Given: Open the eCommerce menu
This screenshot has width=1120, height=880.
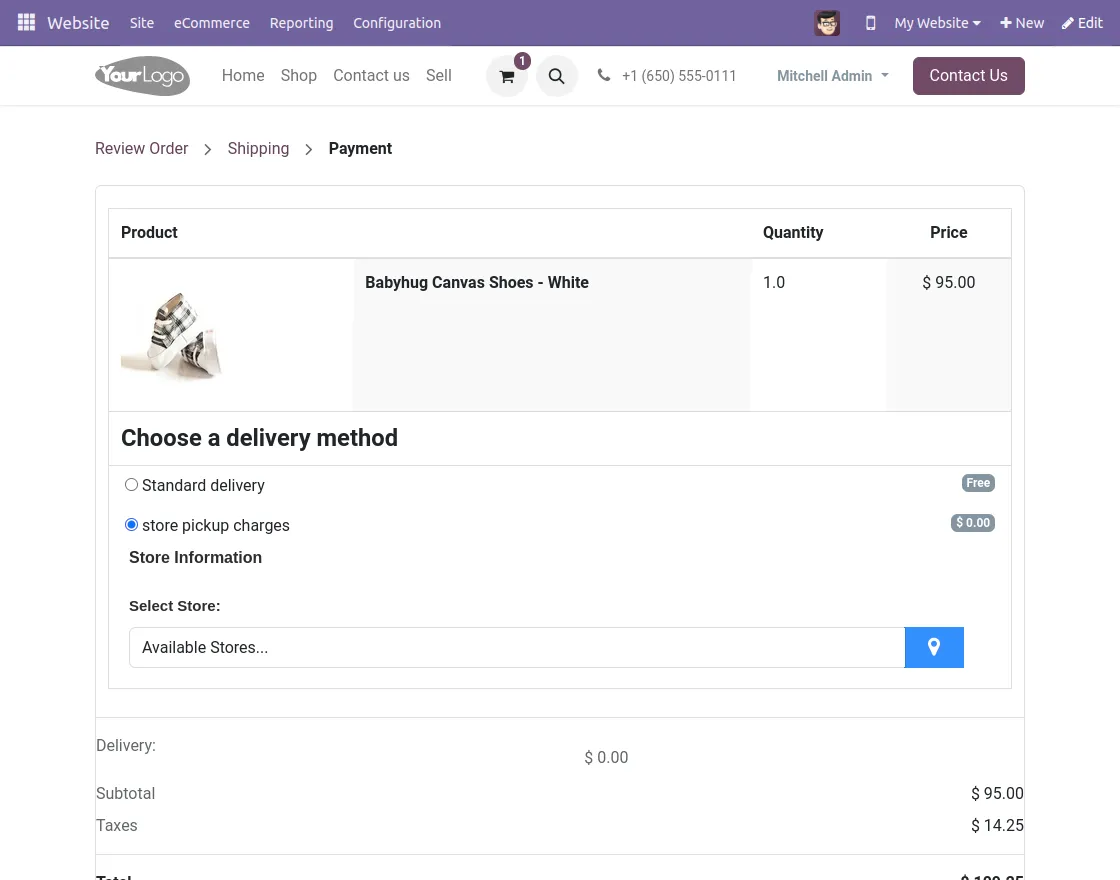Looking at the screenshot, I should [212, 23].
